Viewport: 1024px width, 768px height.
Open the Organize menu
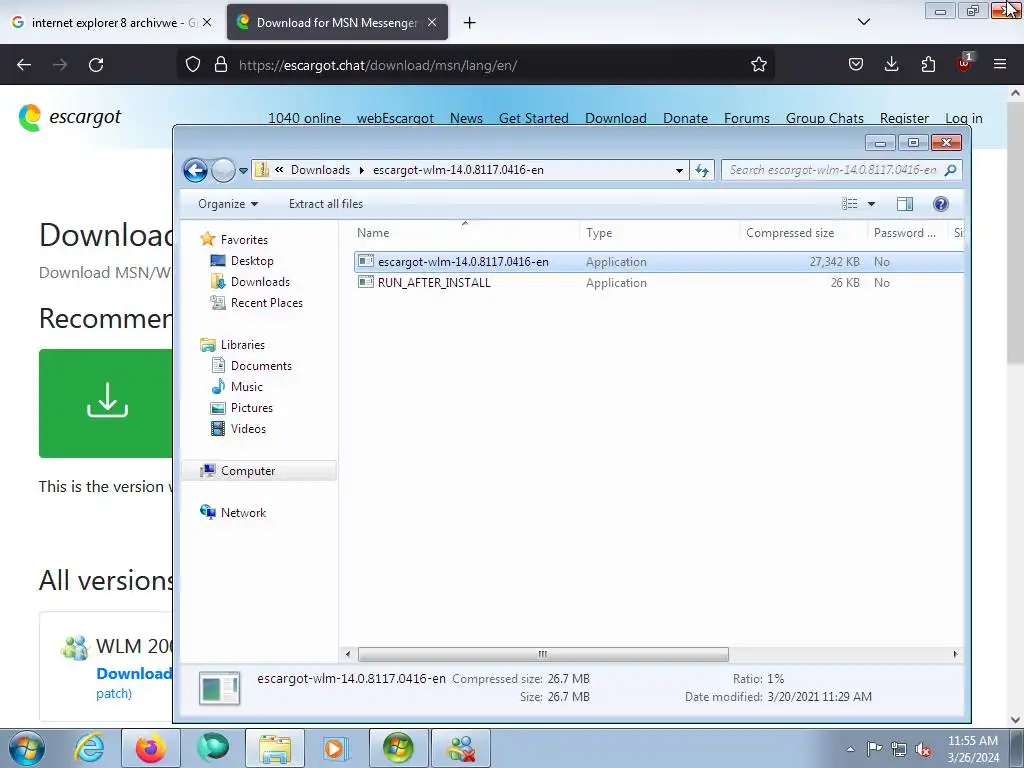228,204
